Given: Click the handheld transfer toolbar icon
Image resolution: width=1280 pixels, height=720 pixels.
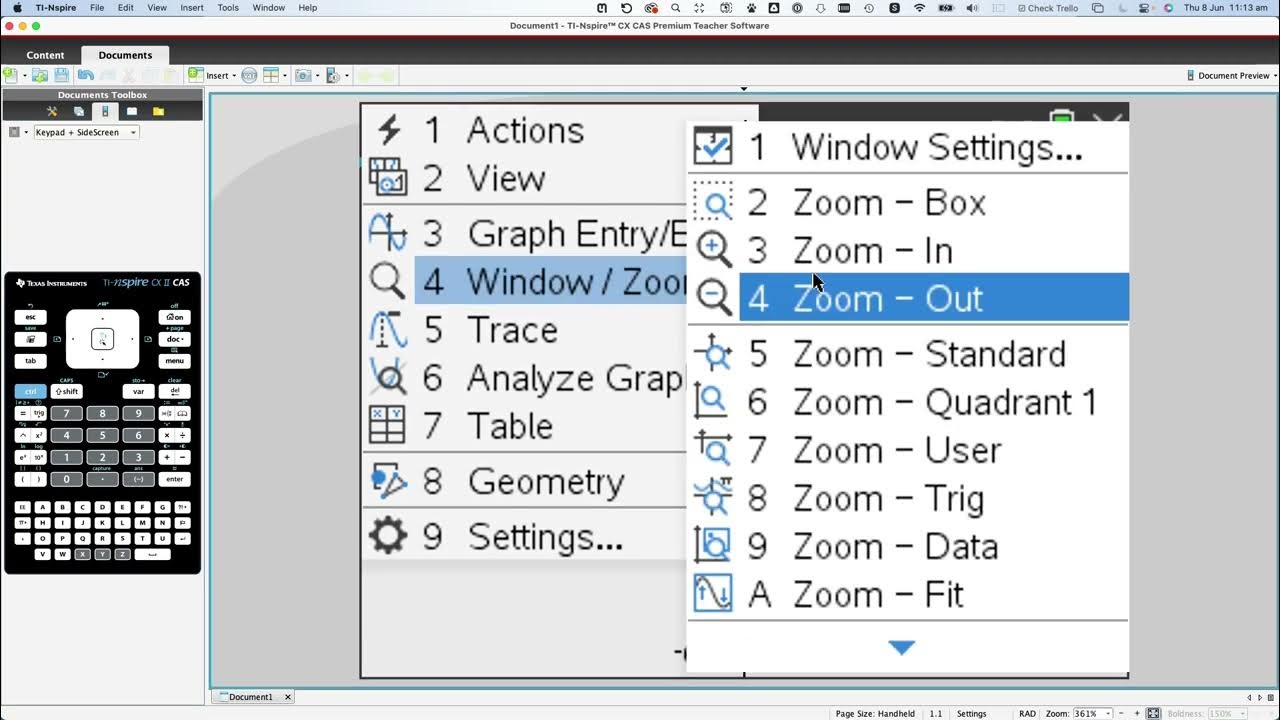Looking at the screenshot, I should [333, 75].
